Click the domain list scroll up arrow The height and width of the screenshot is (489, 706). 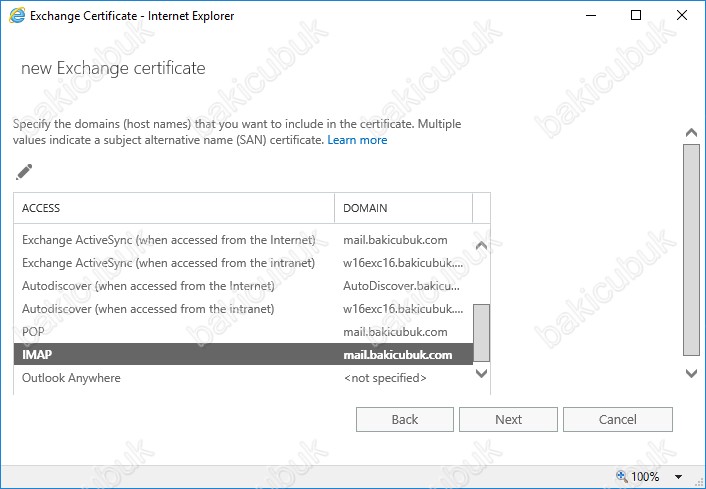(481, 245)
